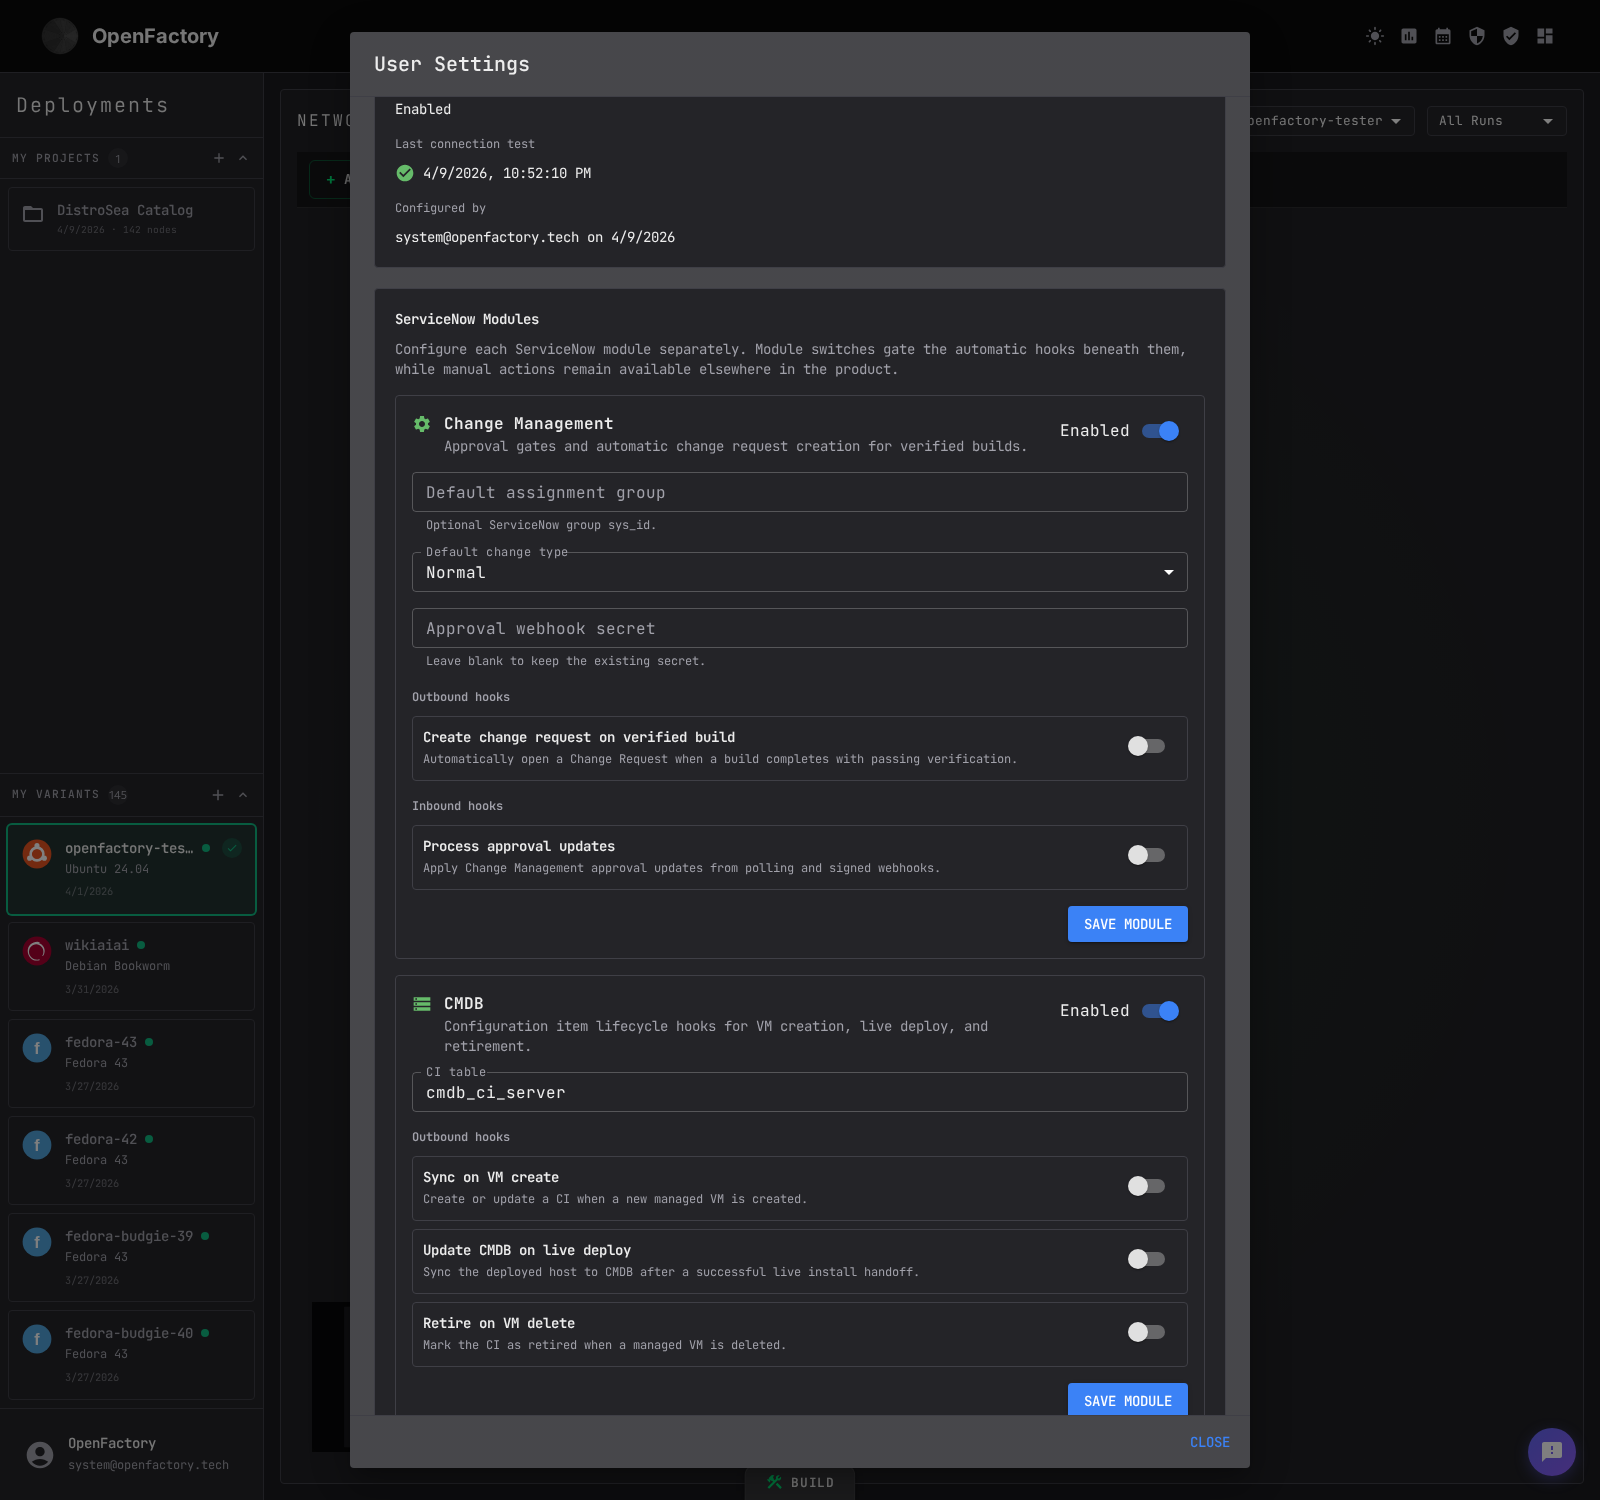Open the statistics bar chart icon
This screenshot has width=1600, height=1500.
coord(1409,36)
